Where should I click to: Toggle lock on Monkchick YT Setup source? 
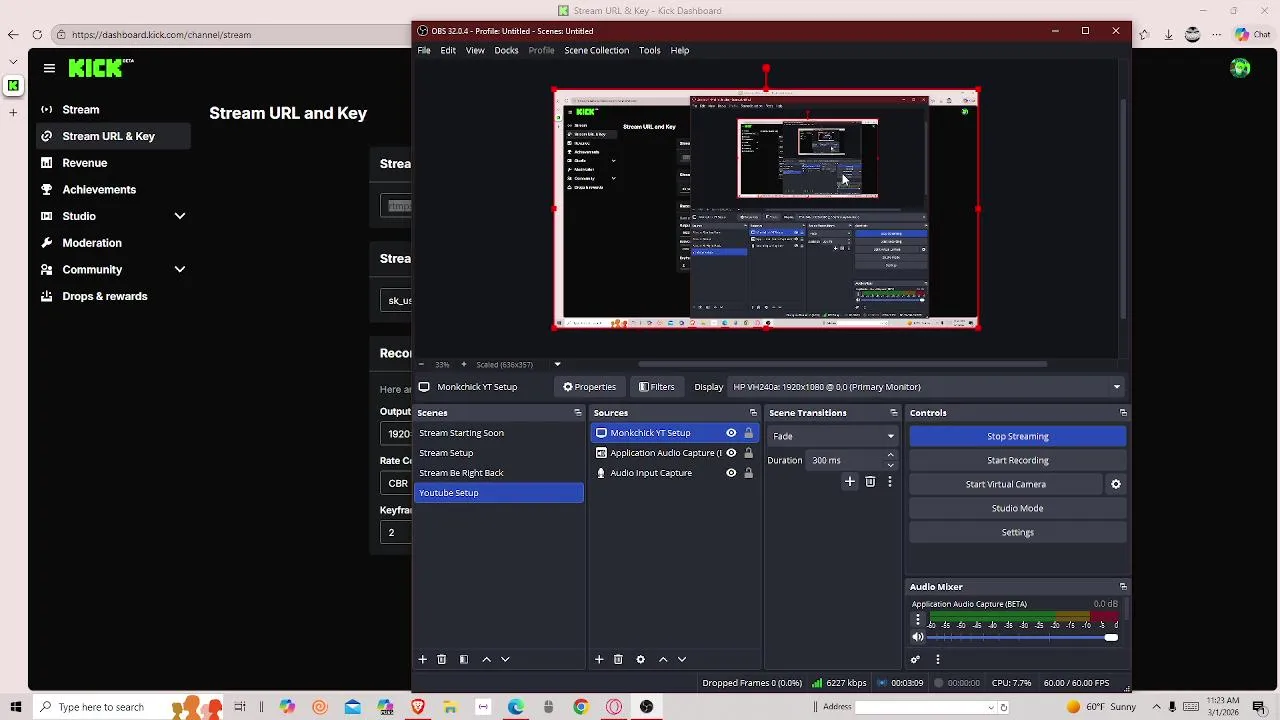(x=748, y=433)
